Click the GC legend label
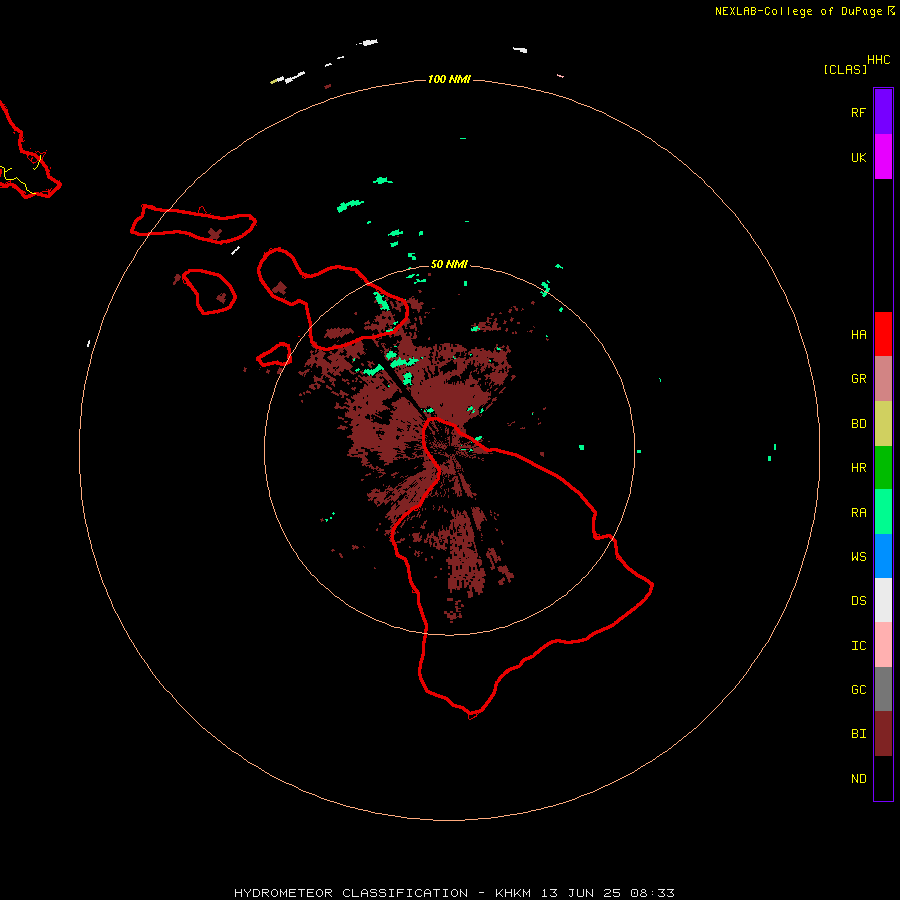Viewport: 900px width, 900px height. tap(858, 689)
